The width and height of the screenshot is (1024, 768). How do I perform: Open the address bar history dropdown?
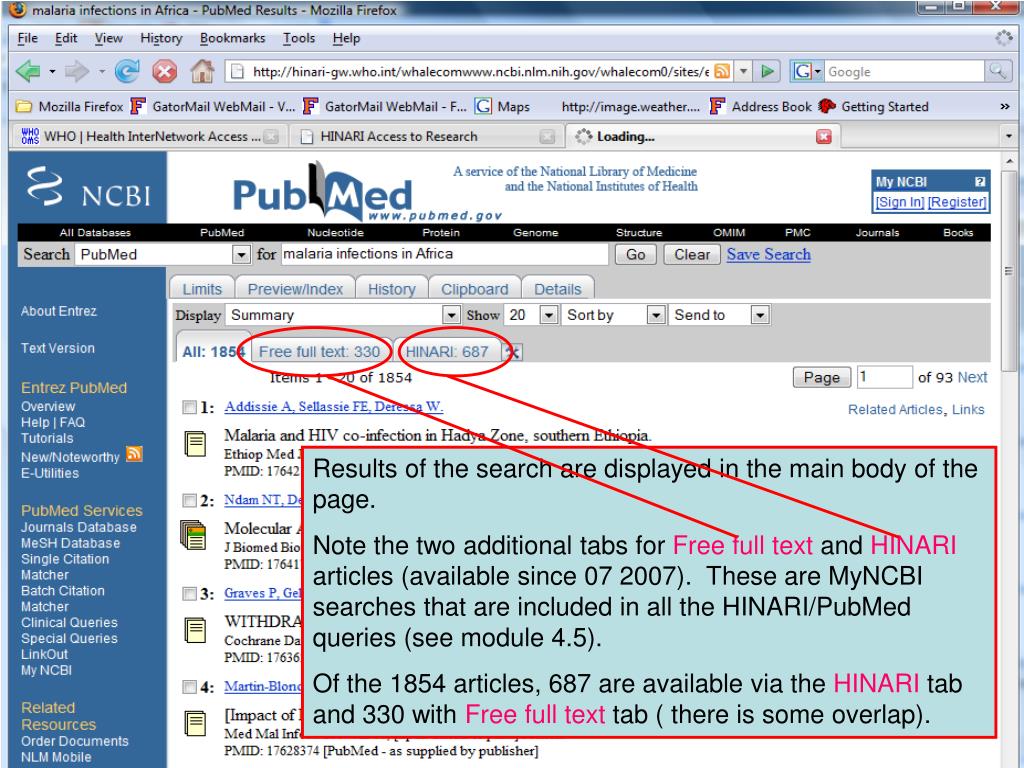[743, 71]
